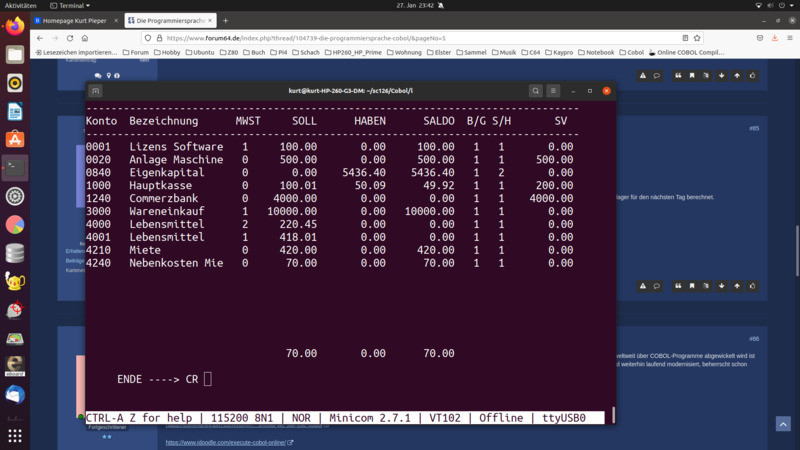Open Ubuntu Software from the dock
800x450 pixels.
point(15,140)
